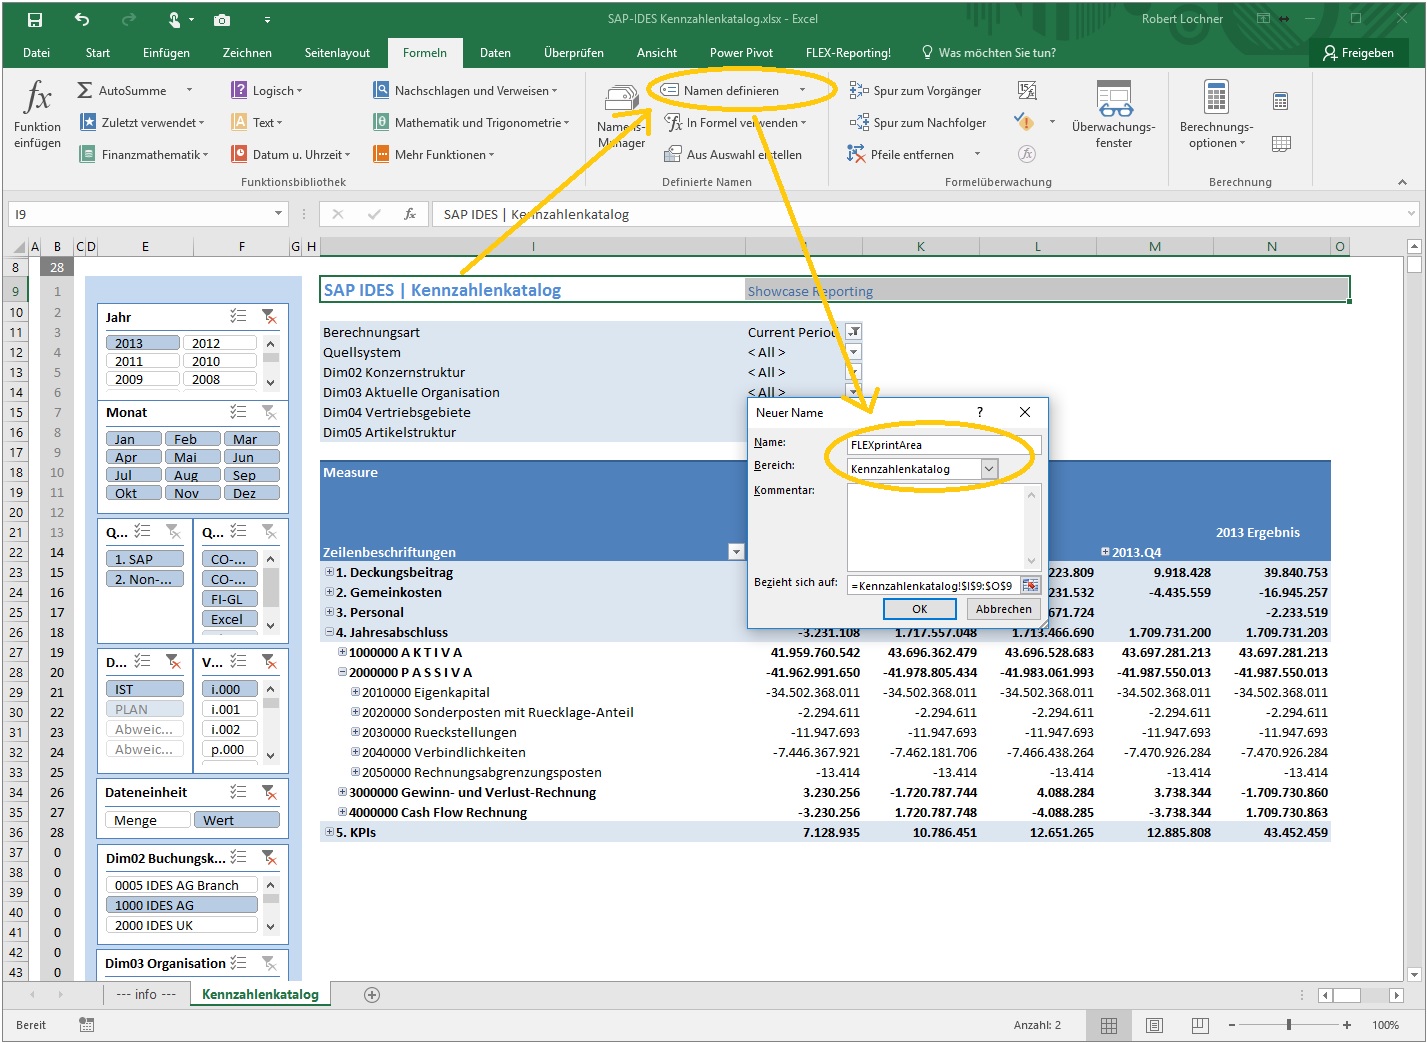Click the AutoSumme sigma icon

tap(85, 90)
